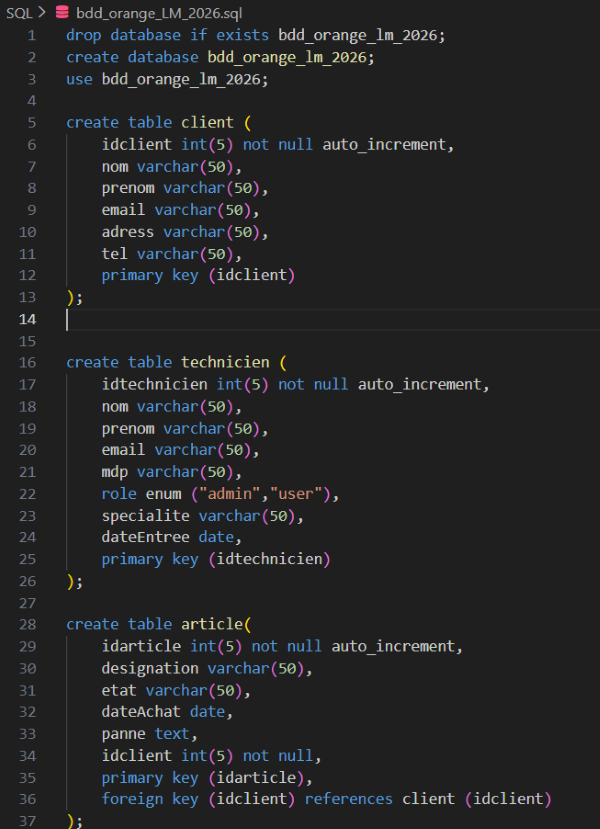This screenshot has width=600, height=829.
Task: Click 'create' on line 2
Action: coord(93,57)
